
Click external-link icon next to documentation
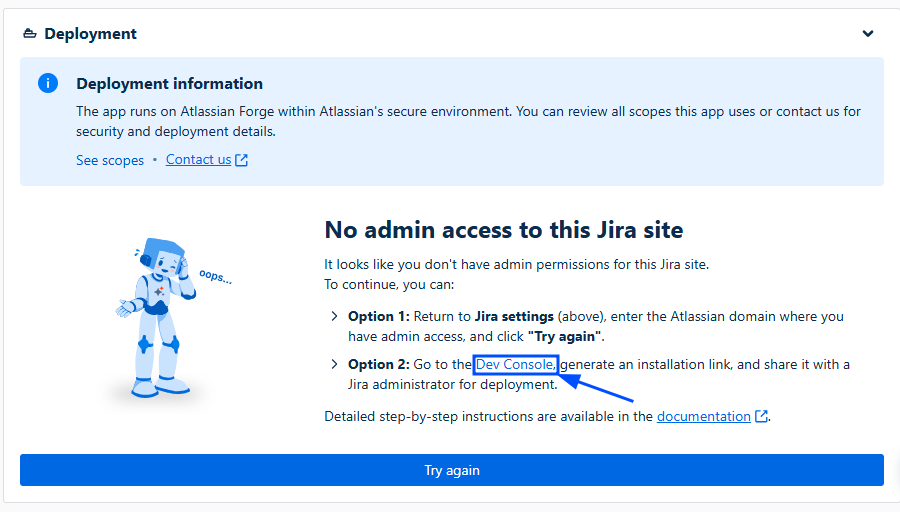[x=761, y=416]
